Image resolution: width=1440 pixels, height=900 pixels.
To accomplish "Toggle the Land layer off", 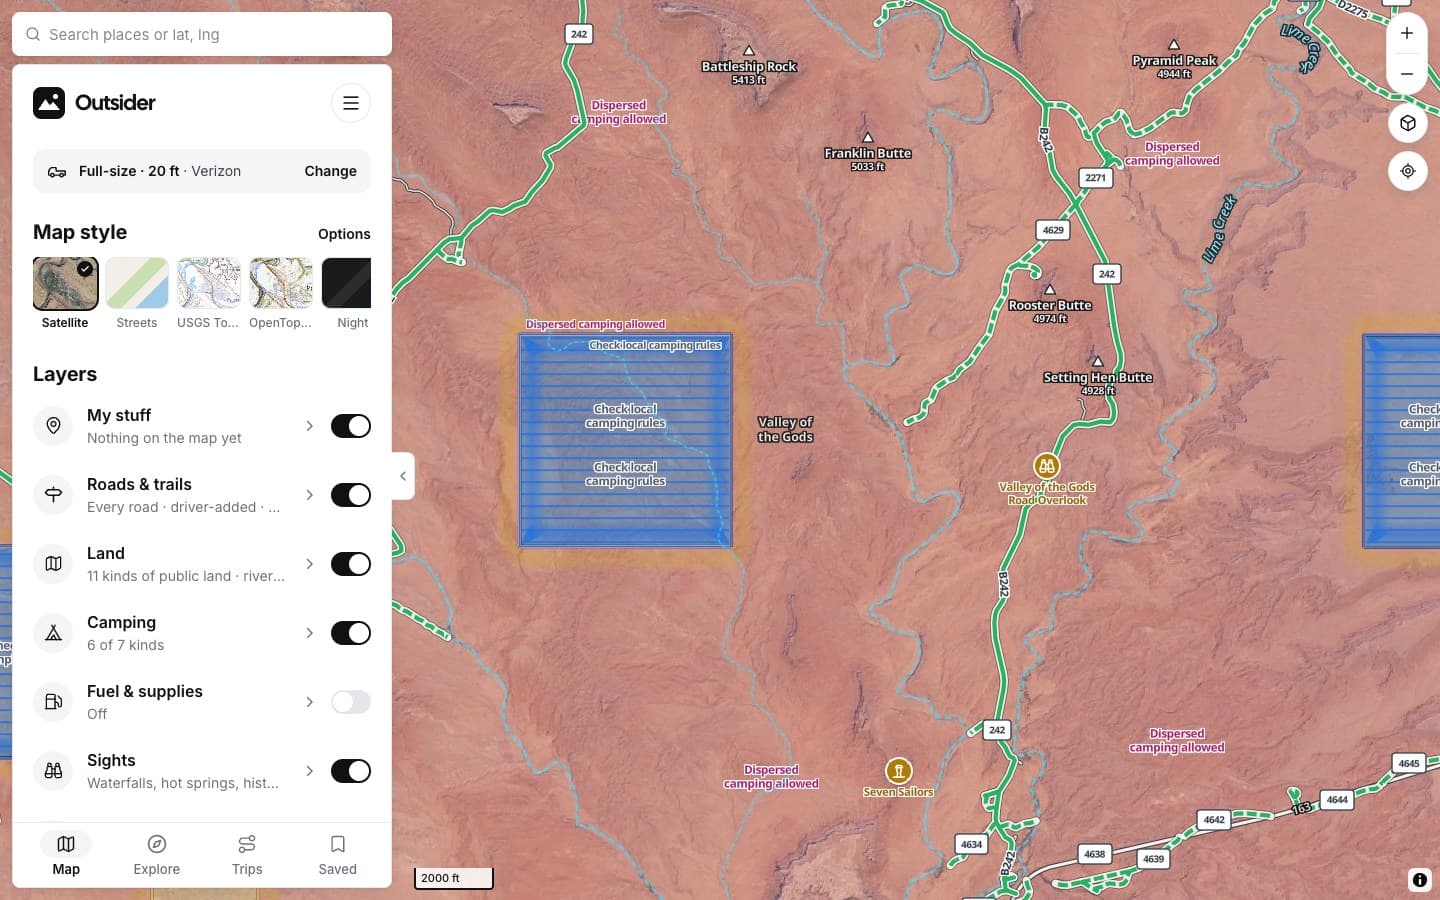I will click(x=351, y=564).
